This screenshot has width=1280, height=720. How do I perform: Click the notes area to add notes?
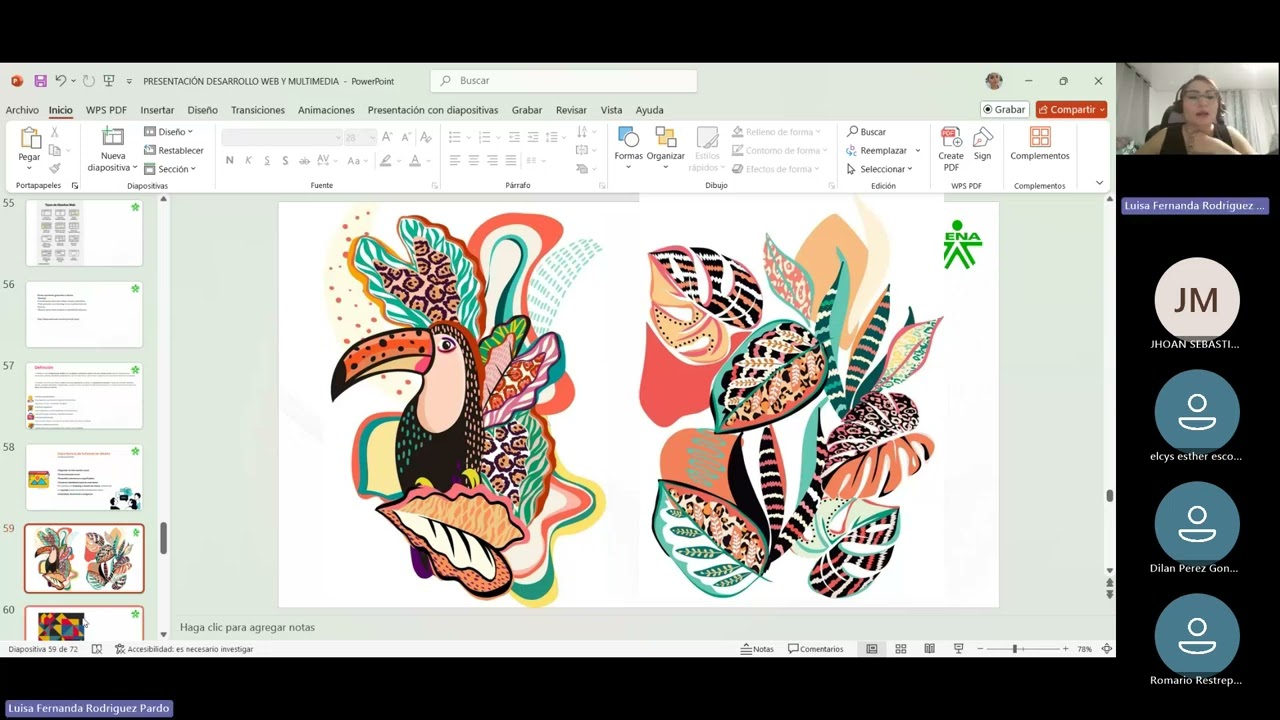(x=640, y=627)
